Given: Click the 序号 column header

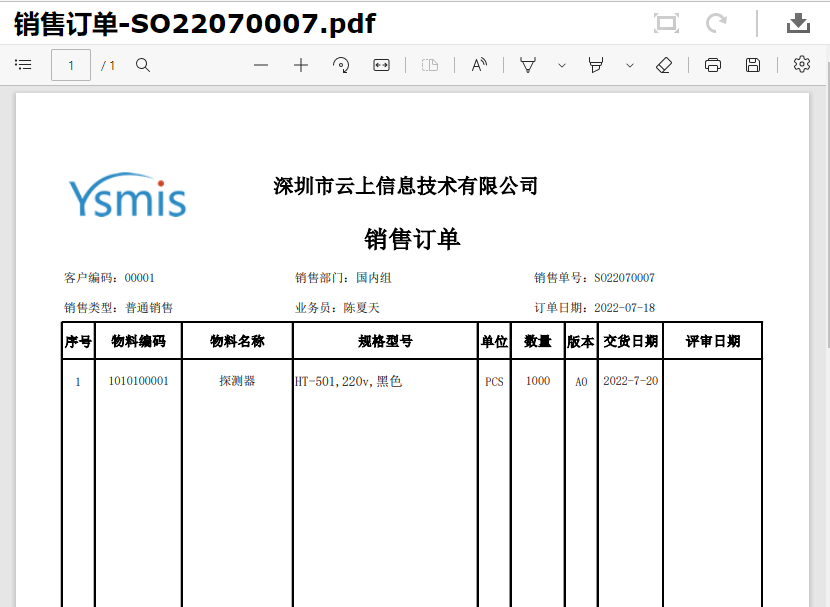Looking at the screenshot, I should pyautogui.click(x=78, y=341).
